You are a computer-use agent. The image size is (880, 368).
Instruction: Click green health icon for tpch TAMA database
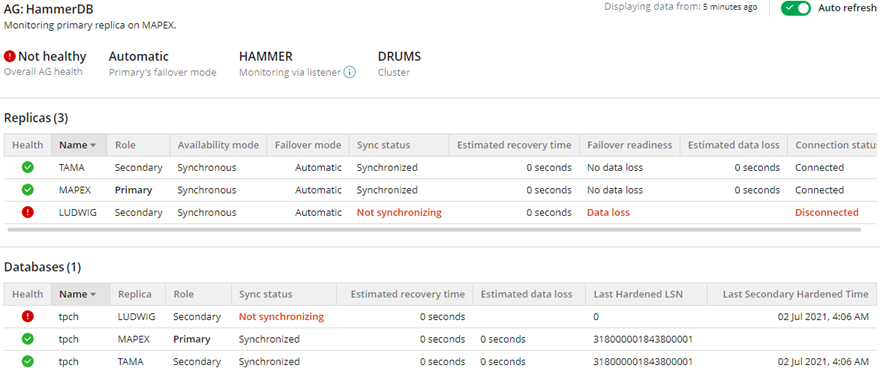click(x=28, y=361)
